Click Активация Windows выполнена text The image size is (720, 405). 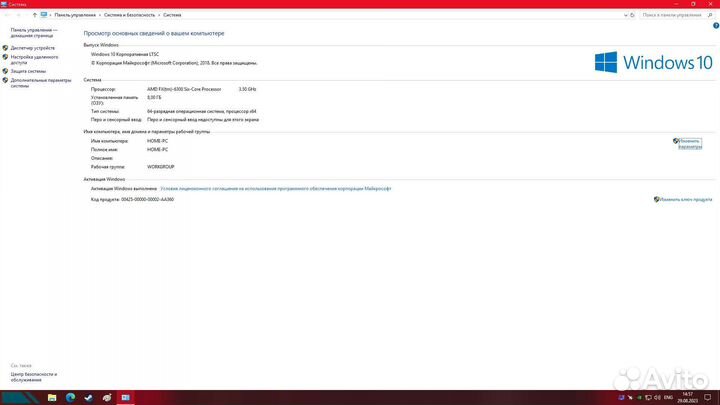[x=124, y=189]
